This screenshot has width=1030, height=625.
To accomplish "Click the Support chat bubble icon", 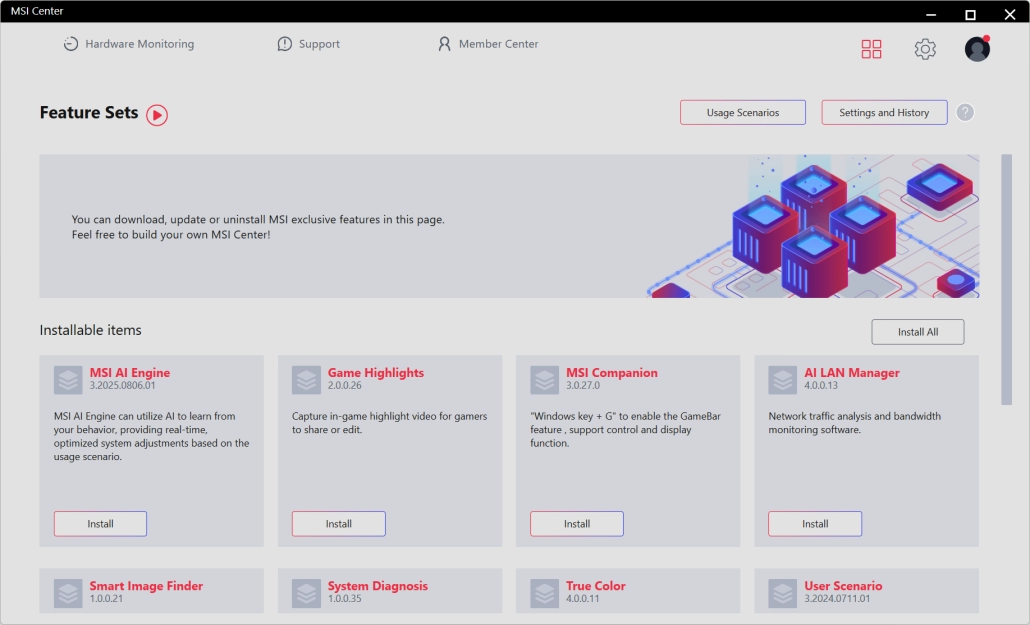I will pyautogui.click(x=284, y=44).
